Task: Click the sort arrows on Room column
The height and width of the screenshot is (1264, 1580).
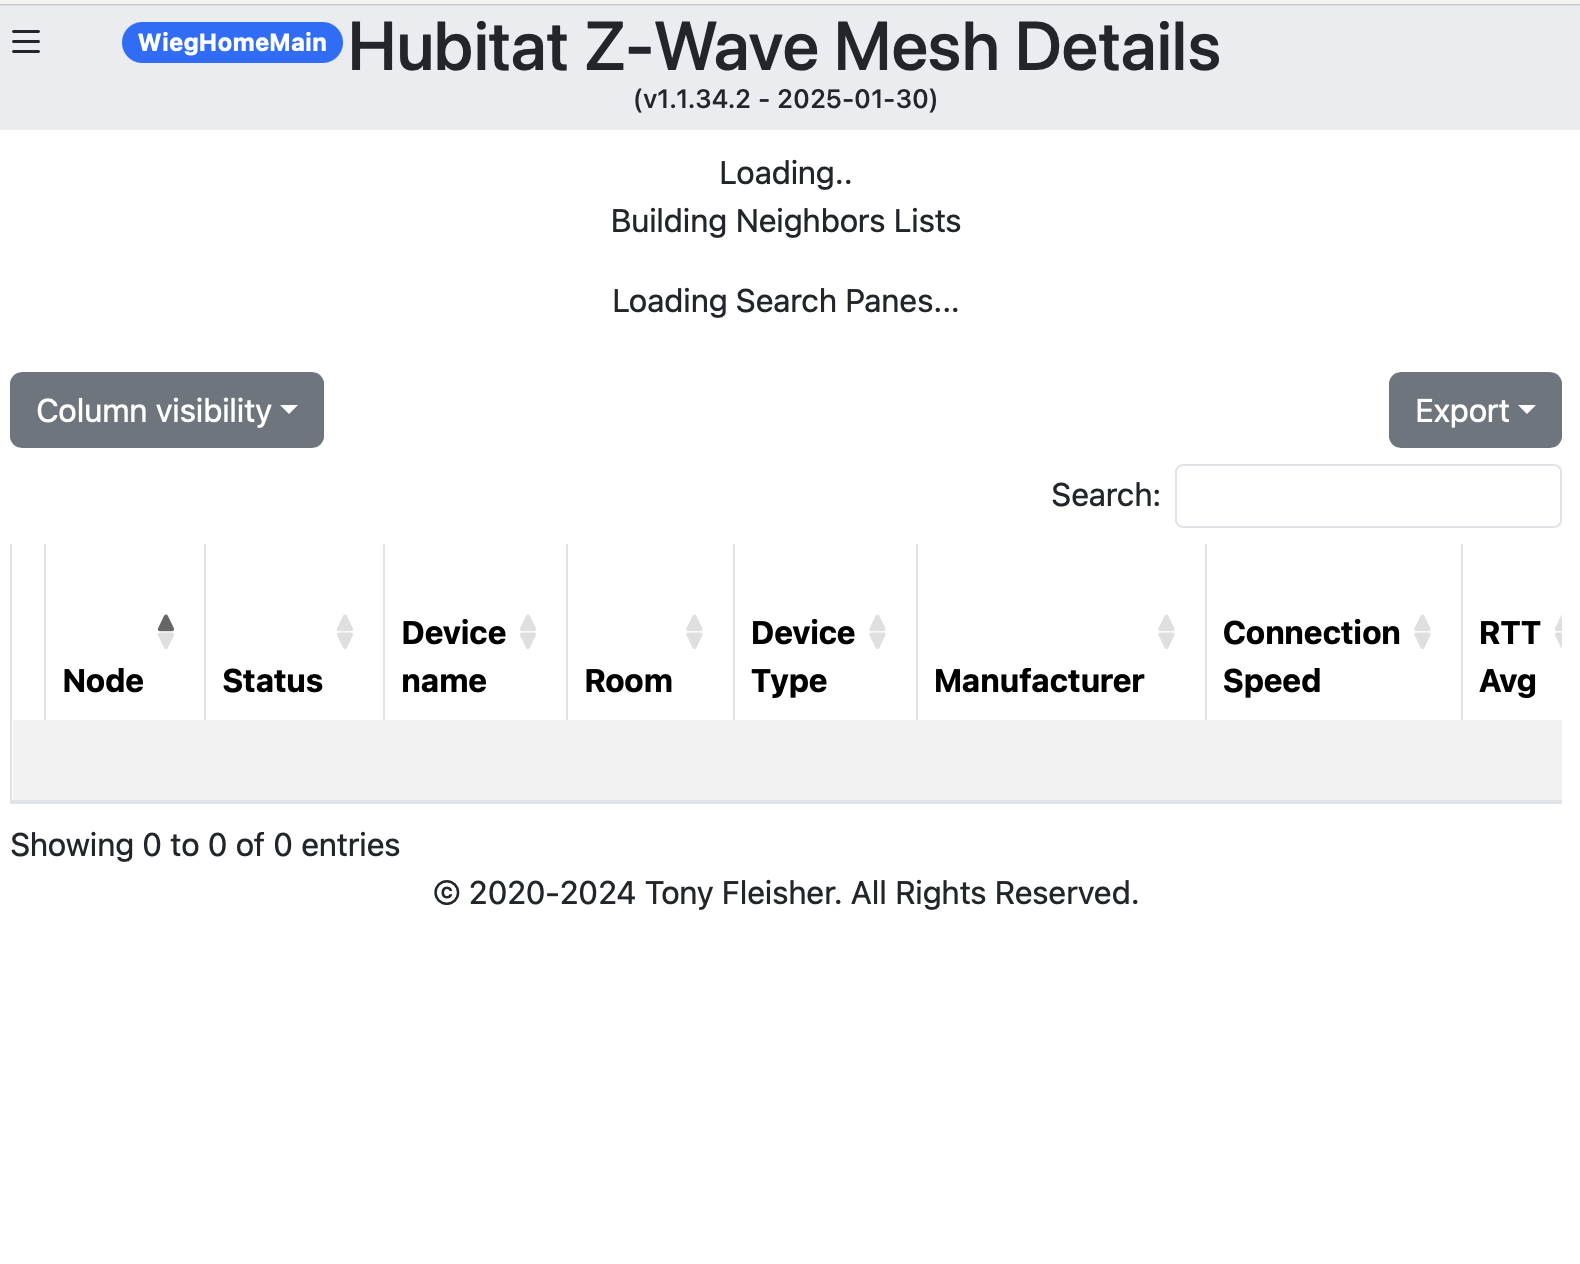Action: click(694, 632)
